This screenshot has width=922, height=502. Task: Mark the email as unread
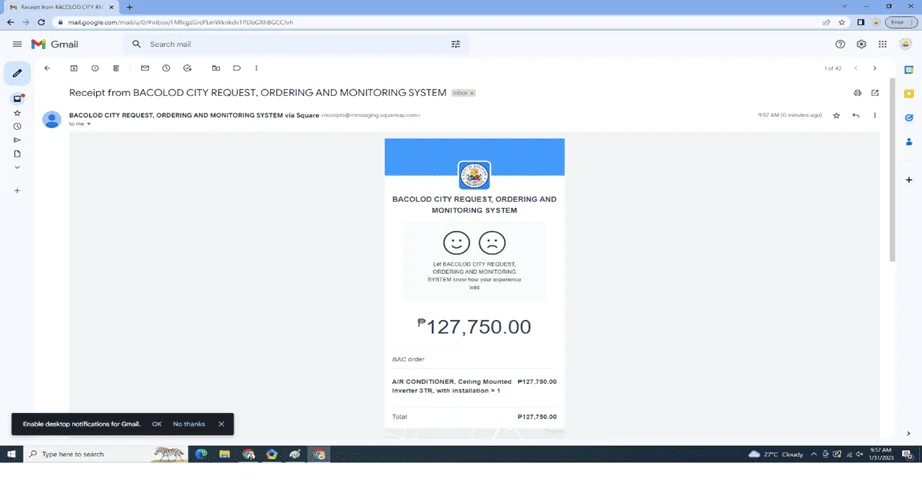145,68
